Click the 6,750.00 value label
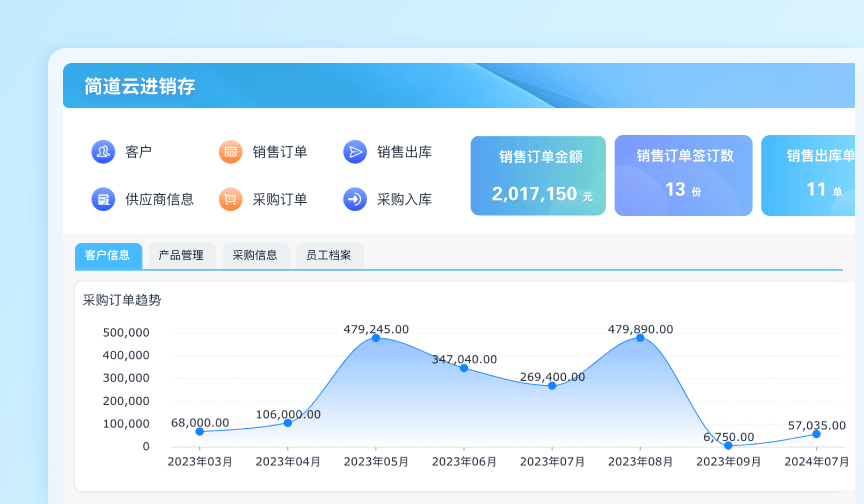 pyautogui.click(x=728, y=437)
